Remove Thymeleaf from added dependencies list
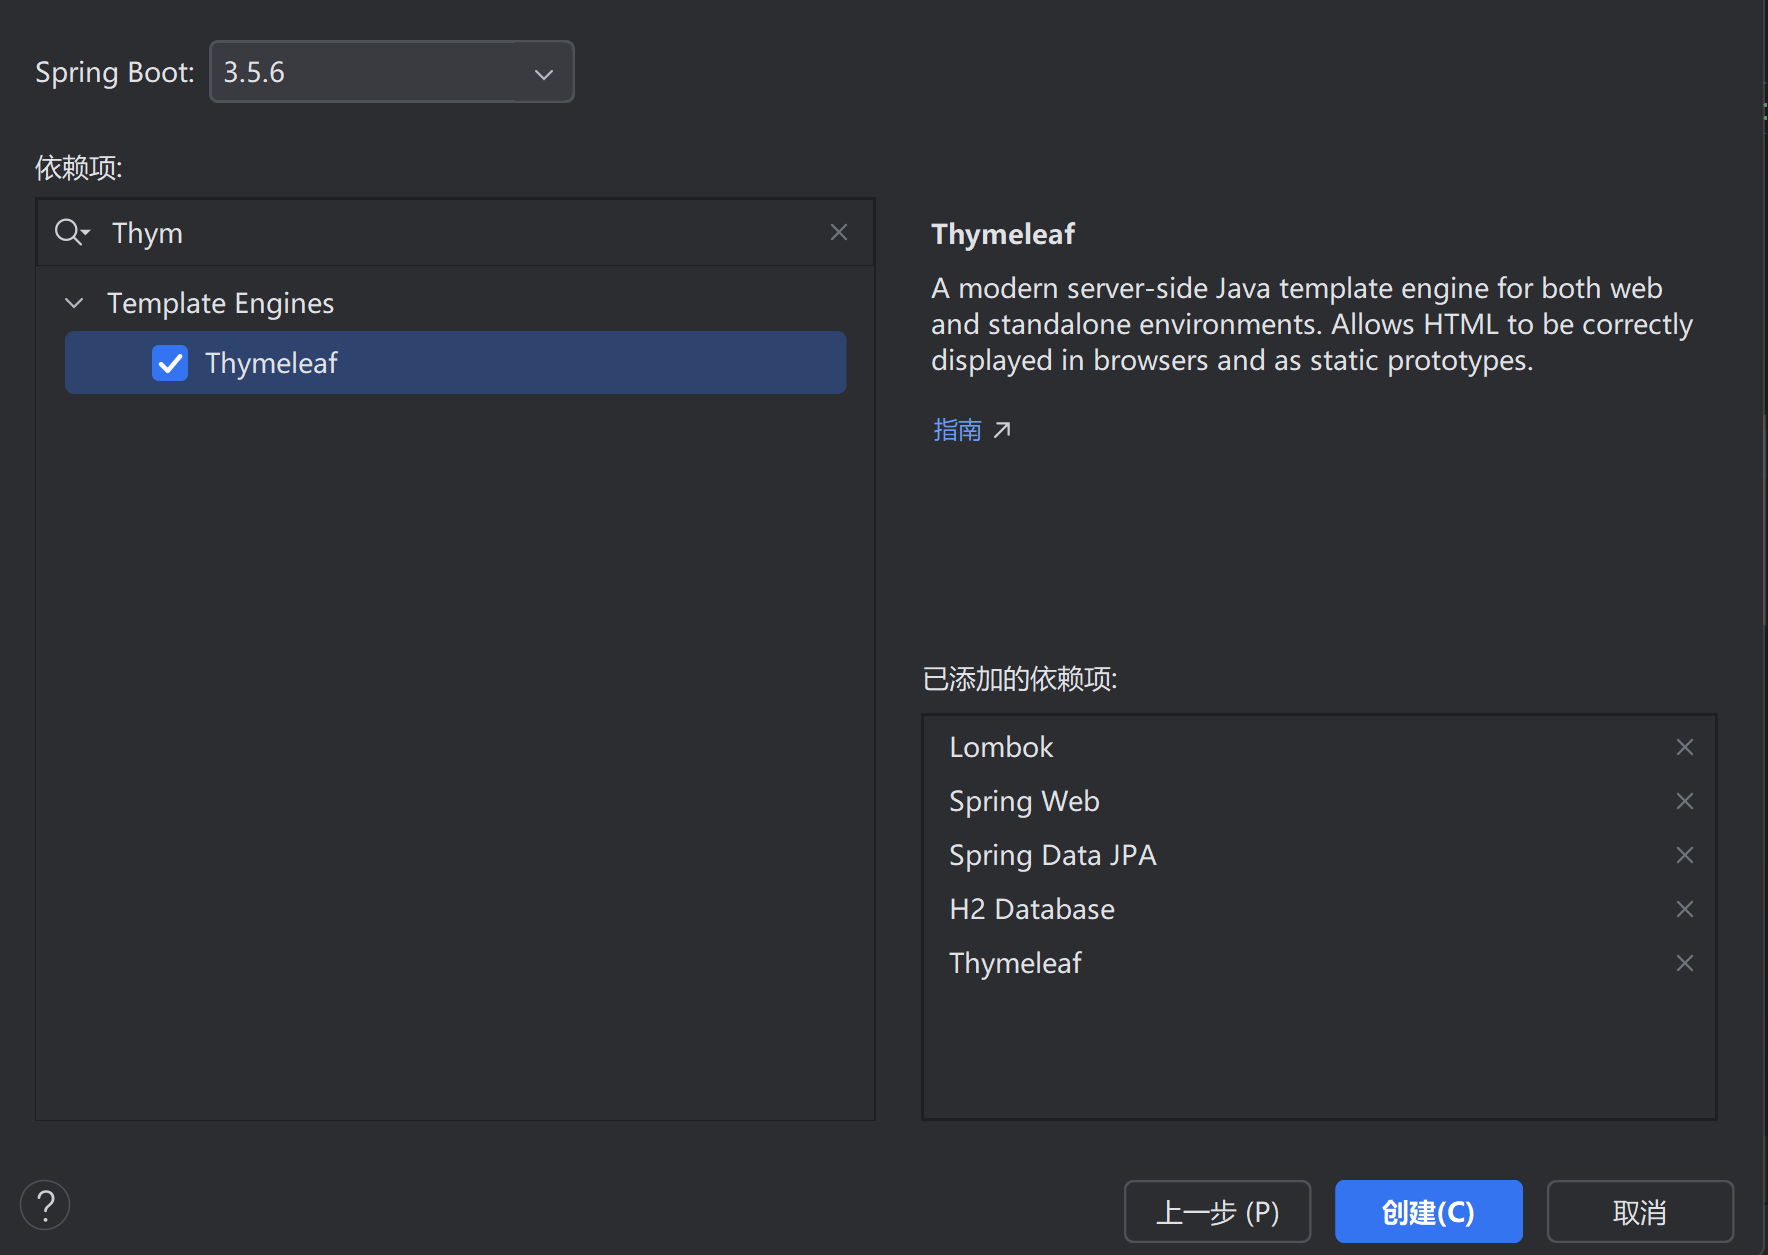 (x=1685, y=963)
